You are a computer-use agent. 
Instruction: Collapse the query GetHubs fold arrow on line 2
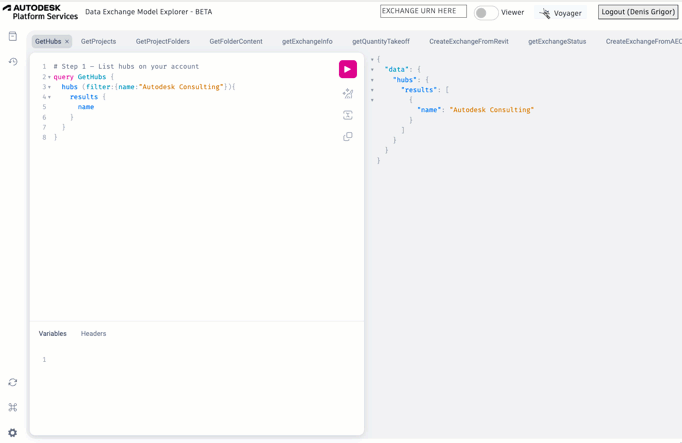pos(49,77)
